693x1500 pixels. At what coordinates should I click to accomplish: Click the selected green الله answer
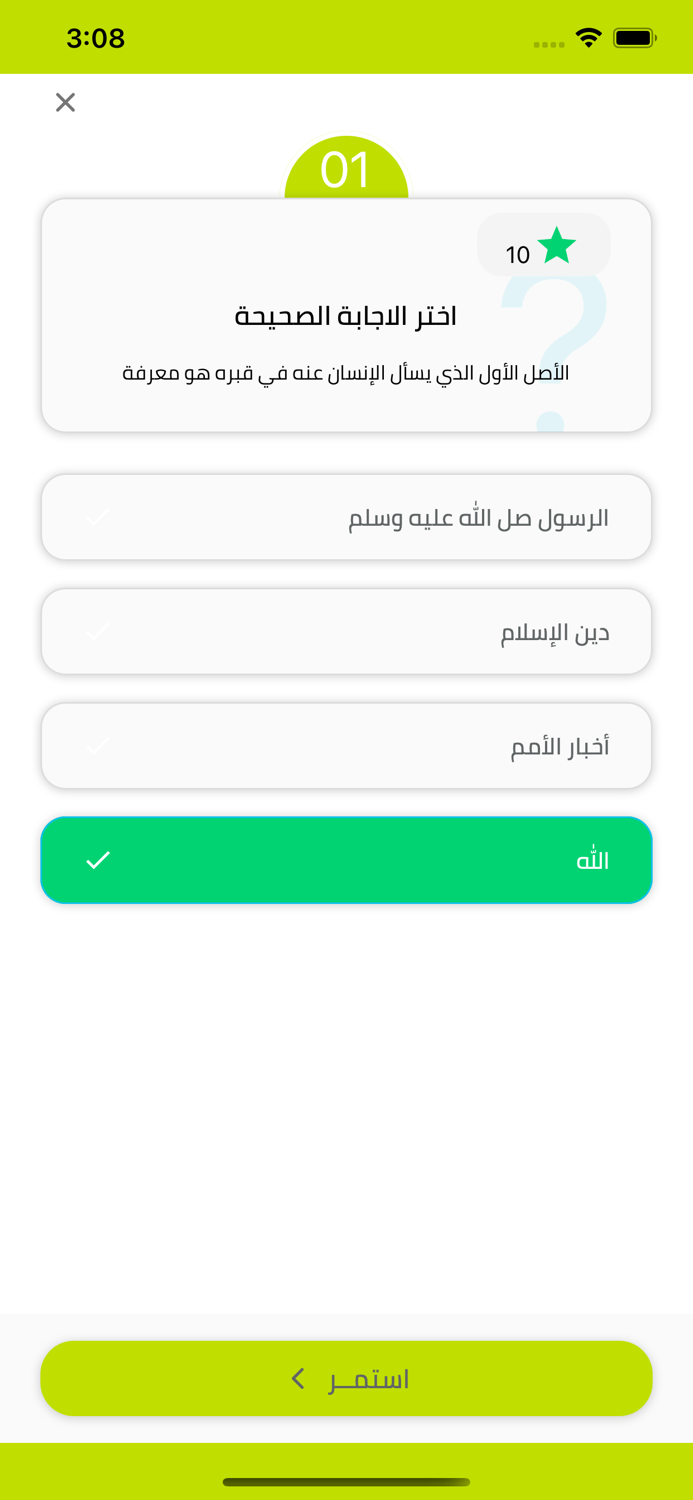point(346,859)
